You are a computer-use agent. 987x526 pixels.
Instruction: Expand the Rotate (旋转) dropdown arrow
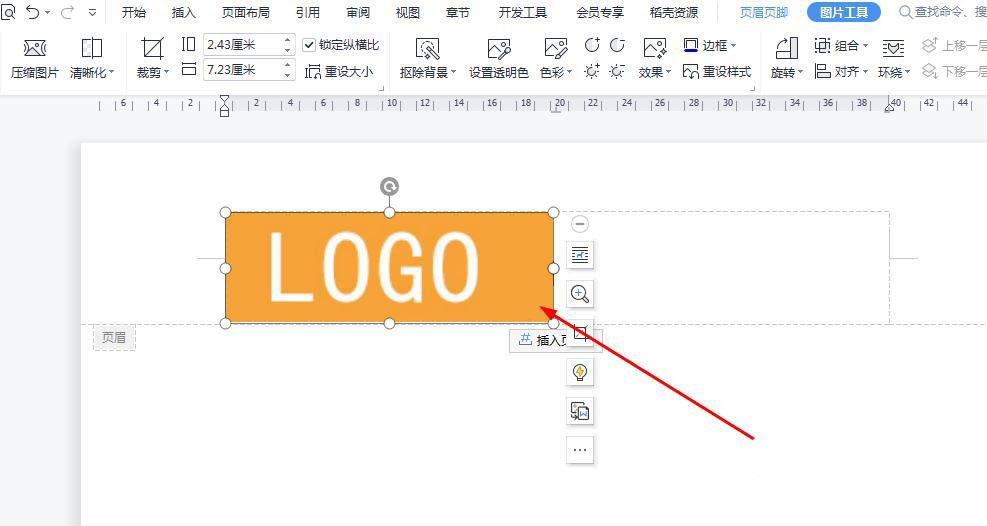[x=801, y=72]
